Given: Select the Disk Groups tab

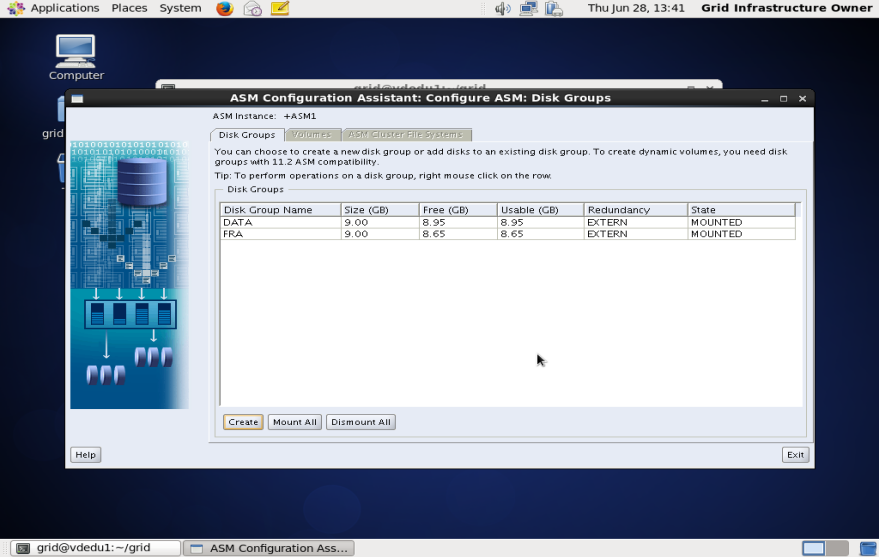Looking at the screenshot, I should 247,135.
